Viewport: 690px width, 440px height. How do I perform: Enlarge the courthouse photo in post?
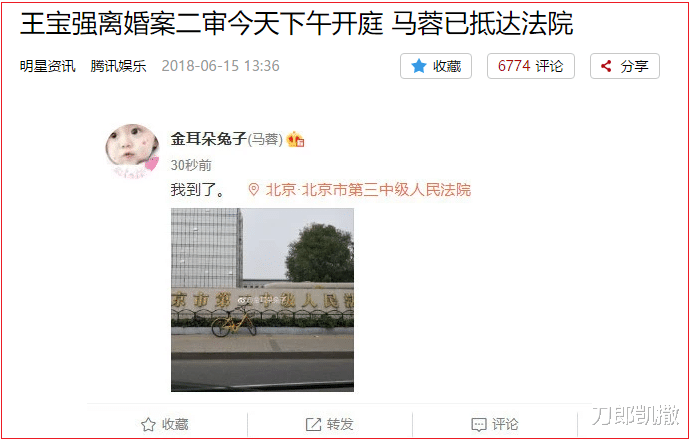[262, 300]
